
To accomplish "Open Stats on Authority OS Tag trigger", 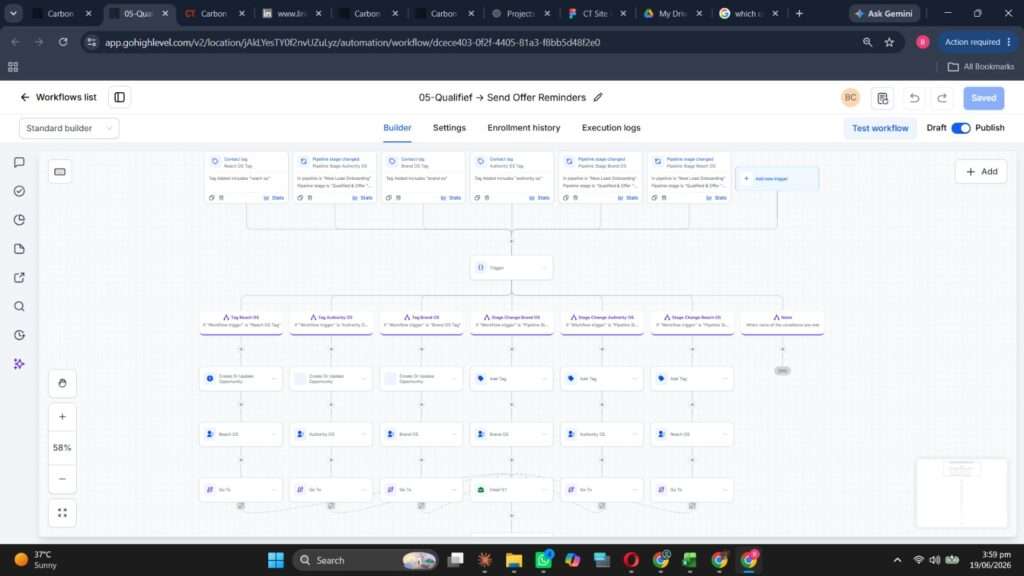I will pyautogui.click(x=539, y=197).
